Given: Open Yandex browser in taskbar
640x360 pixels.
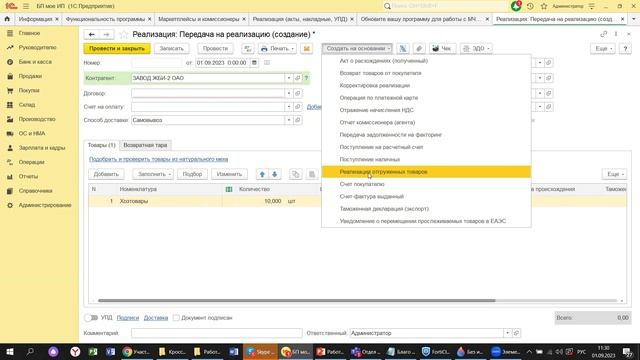Looking at the screenshot, I should click(x=75, y=351).
